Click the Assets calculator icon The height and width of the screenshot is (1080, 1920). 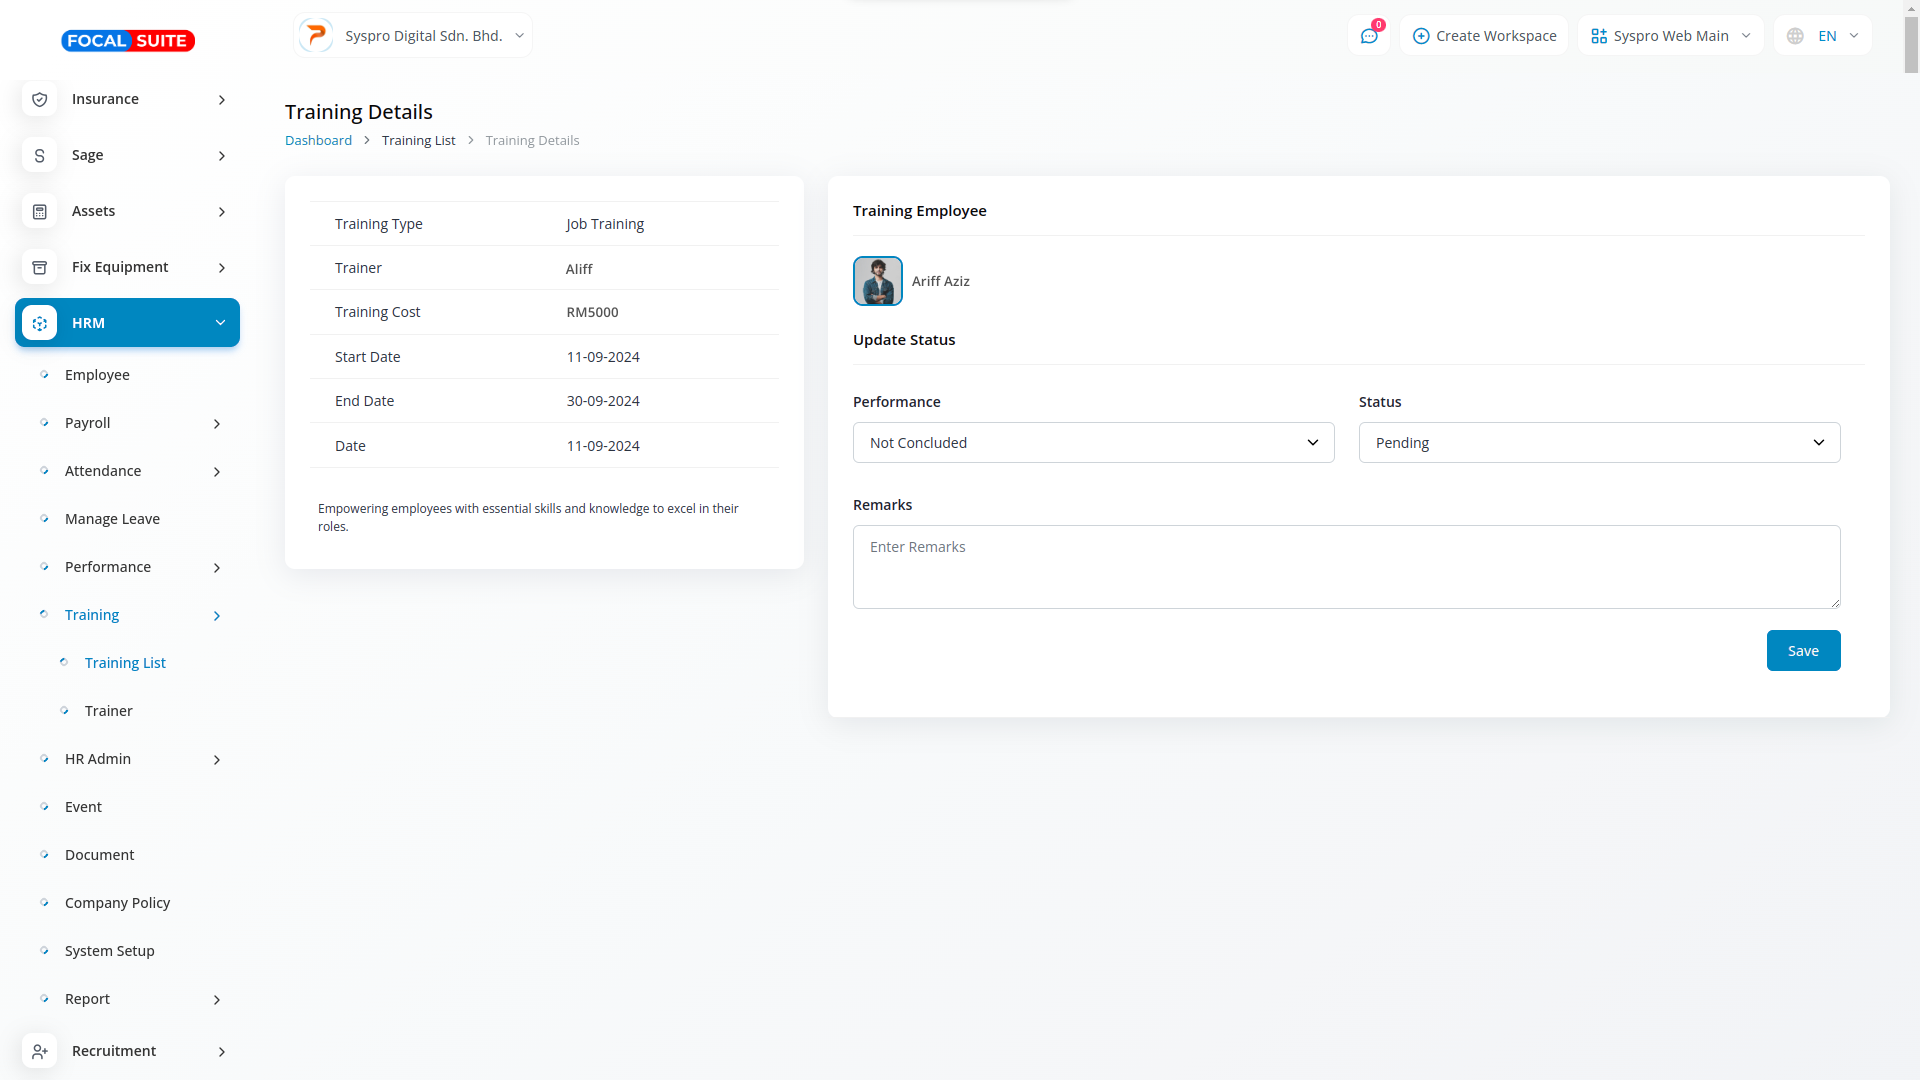click(40, 211)
